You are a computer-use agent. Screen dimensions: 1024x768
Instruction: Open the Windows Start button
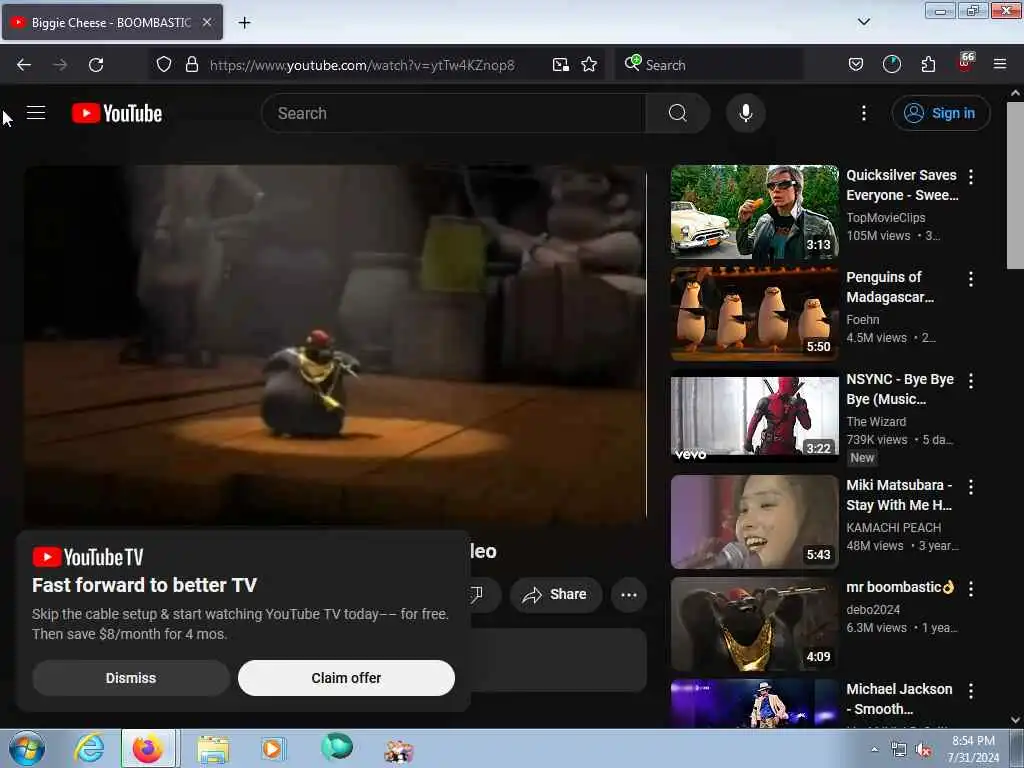(27, 748)
